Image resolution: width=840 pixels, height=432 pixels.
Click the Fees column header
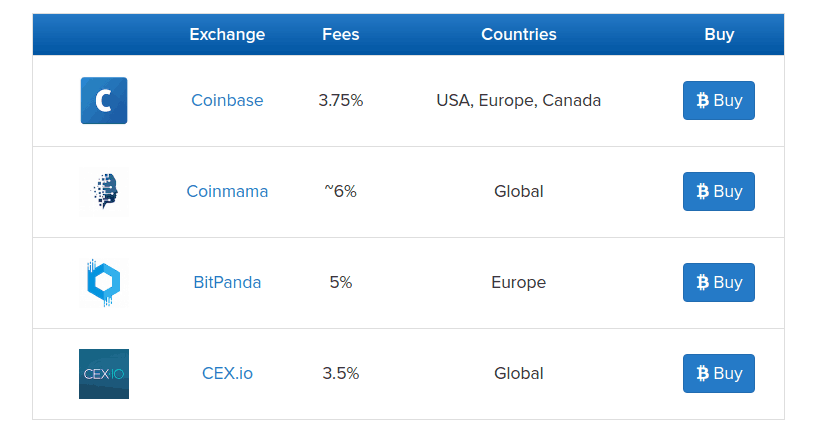[x=341, y=34]
